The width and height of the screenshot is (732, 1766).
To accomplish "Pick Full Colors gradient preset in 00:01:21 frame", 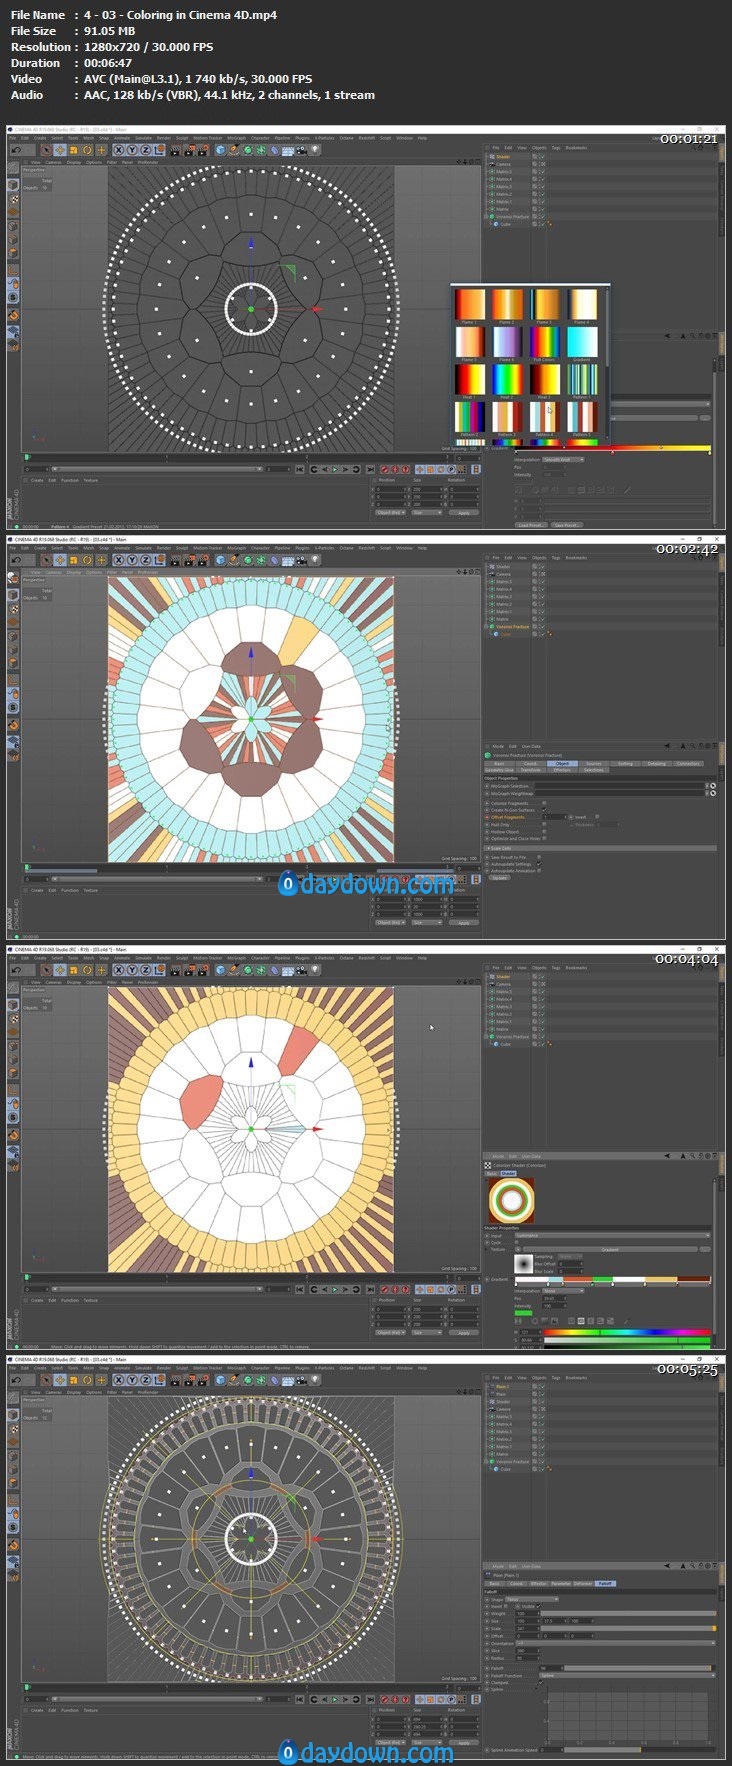I will 544,342.
